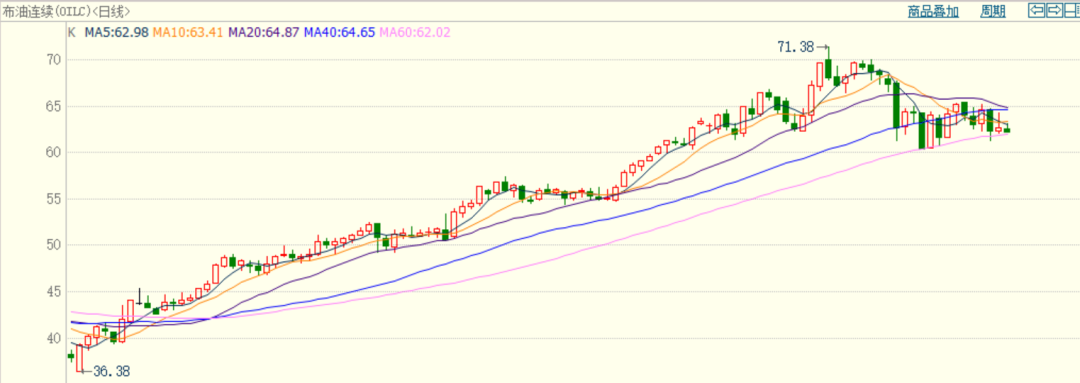
Task: Click the 71.38 high price marker
Action: pyautogui.click(x=796, y=47)
